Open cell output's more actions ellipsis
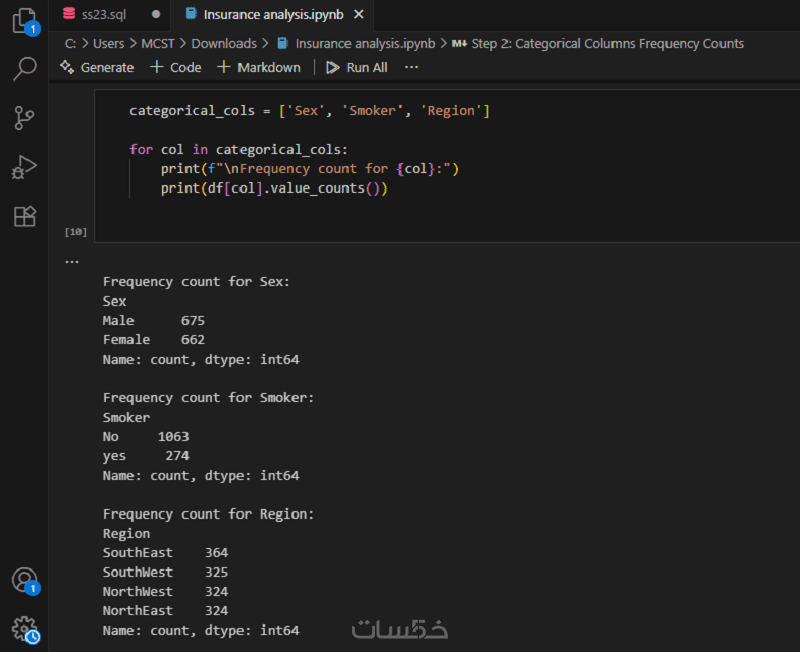The height and width of the screenshot is (652, 800). click(71, 261)
